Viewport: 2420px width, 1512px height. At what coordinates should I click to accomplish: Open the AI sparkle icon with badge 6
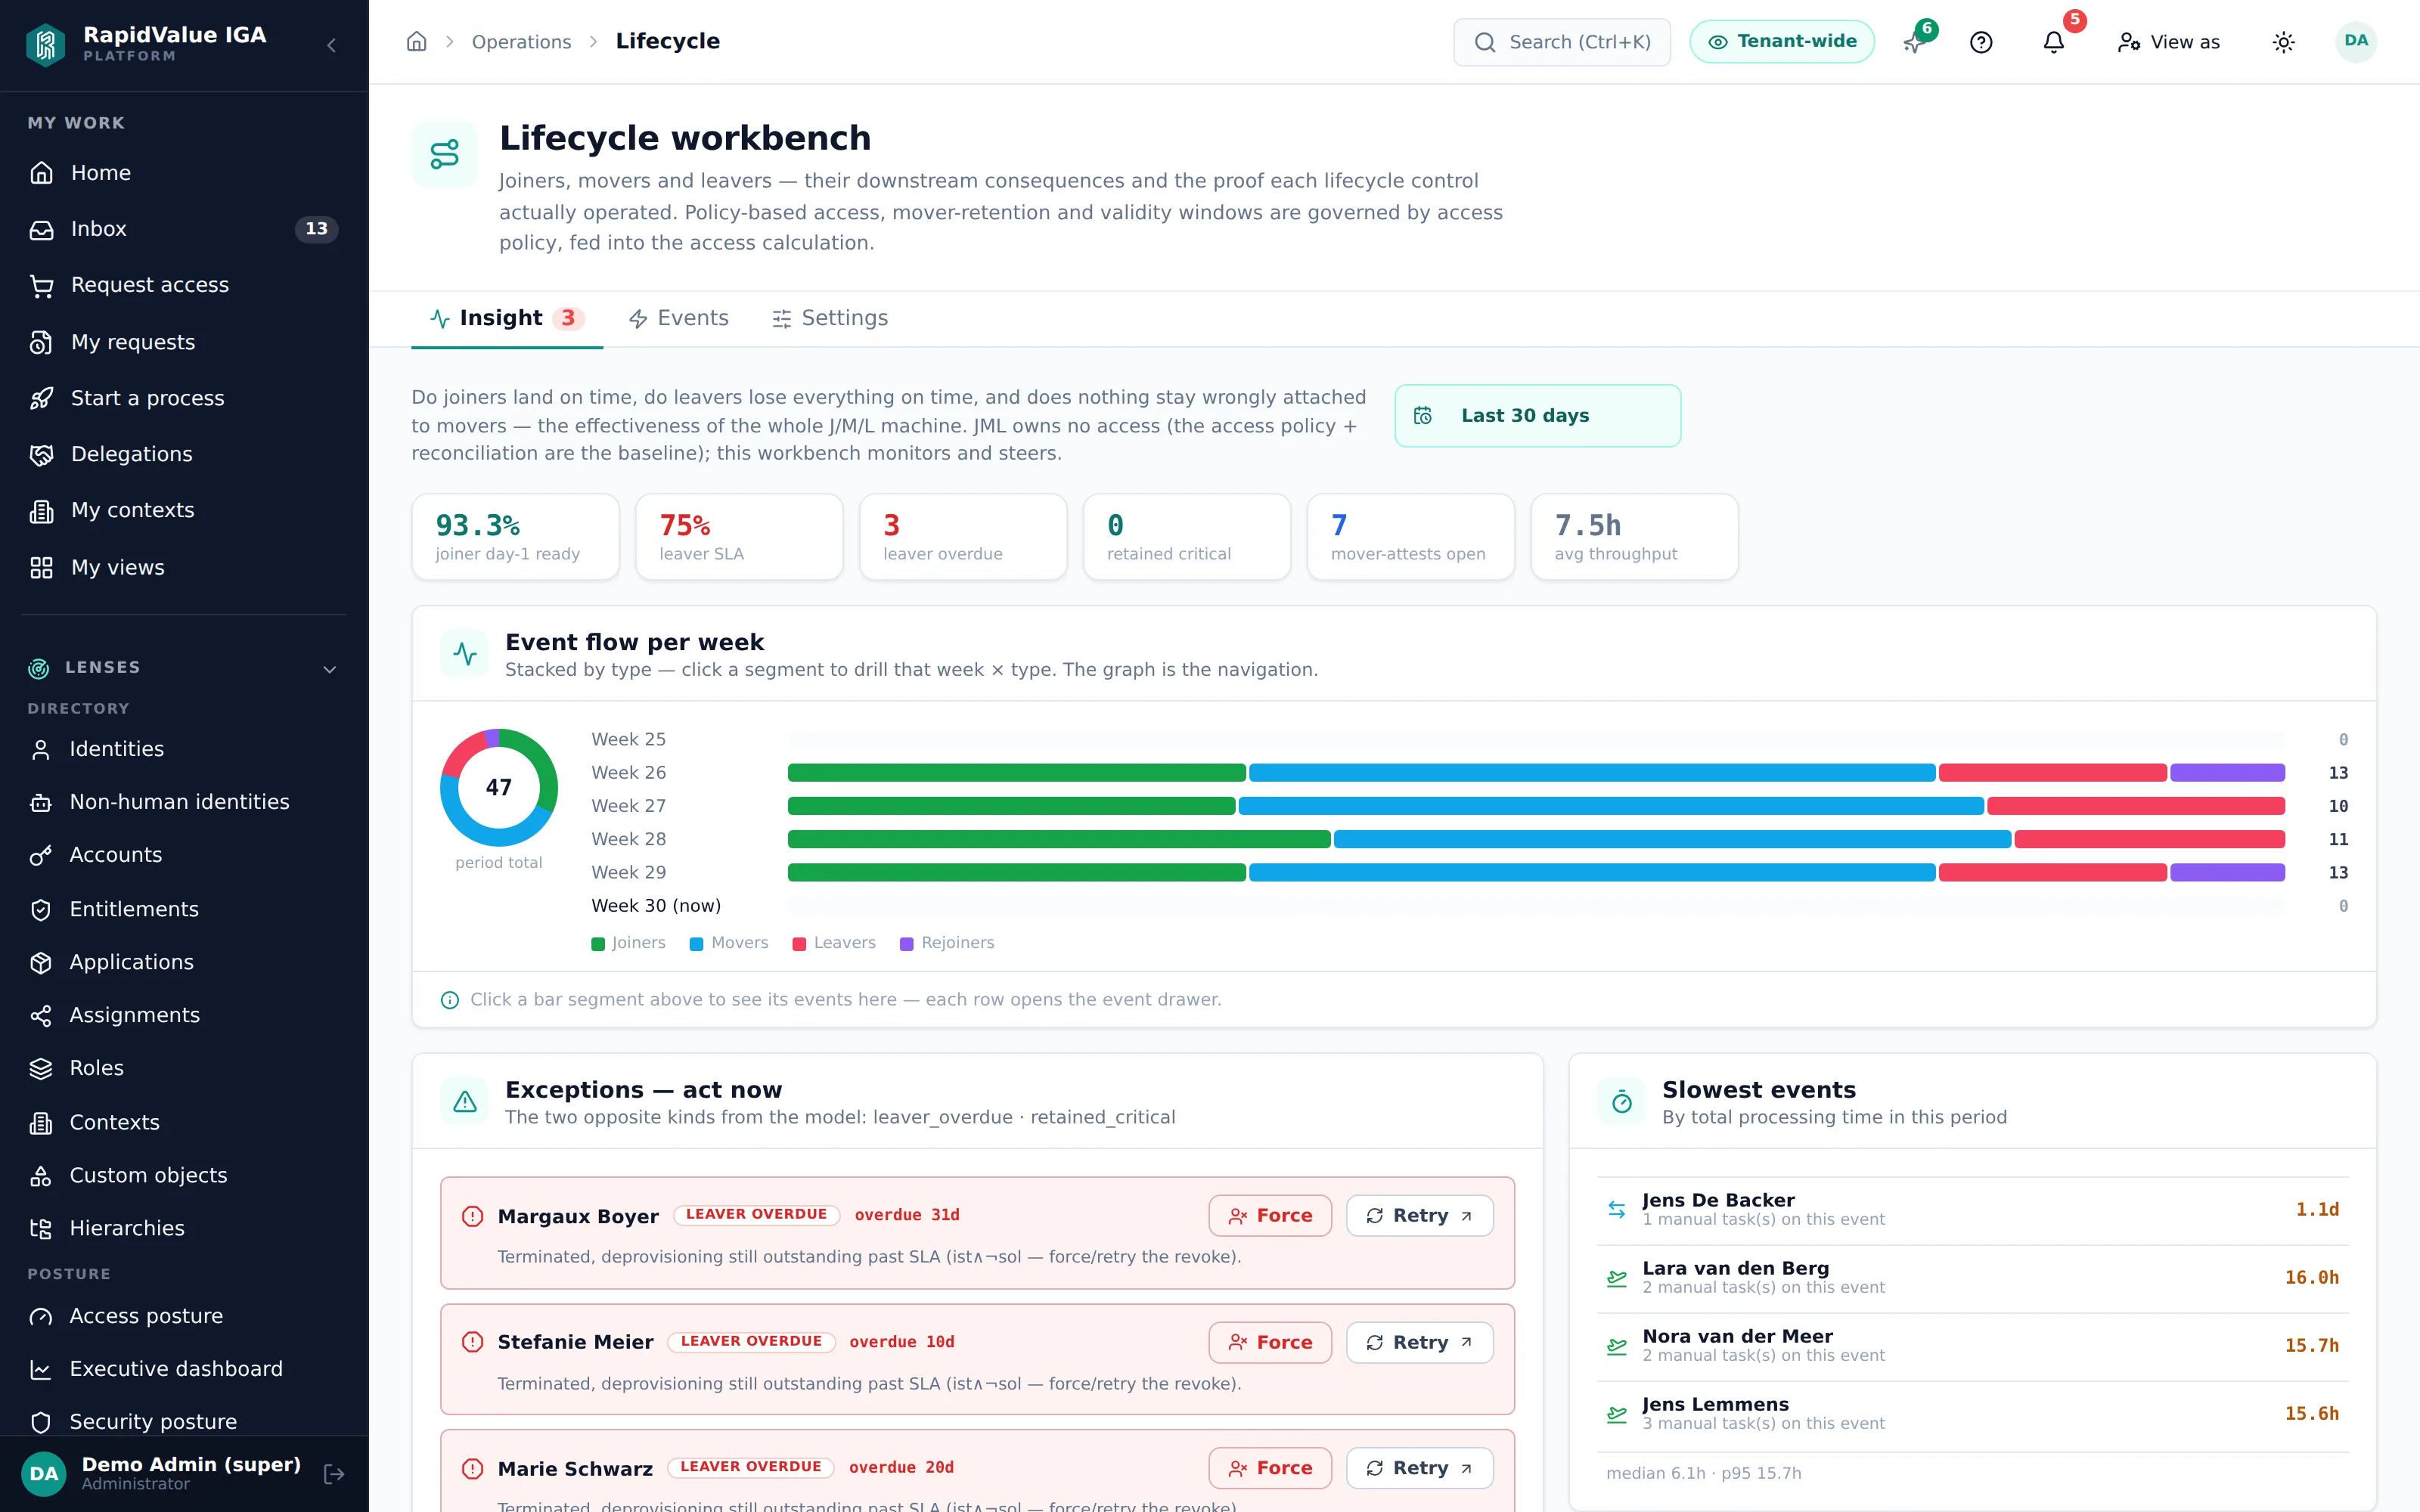click(1913, 42)
